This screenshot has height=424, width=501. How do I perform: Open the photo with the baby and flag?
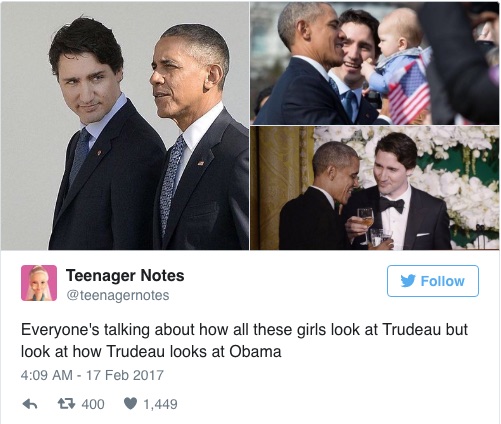375,63
